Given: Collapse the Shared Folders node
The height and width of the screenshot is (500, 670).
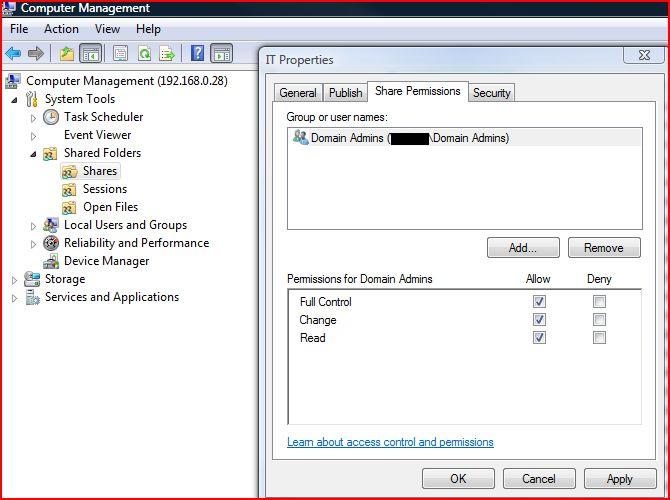Looking at the screenshot, I should coord(33,154).
